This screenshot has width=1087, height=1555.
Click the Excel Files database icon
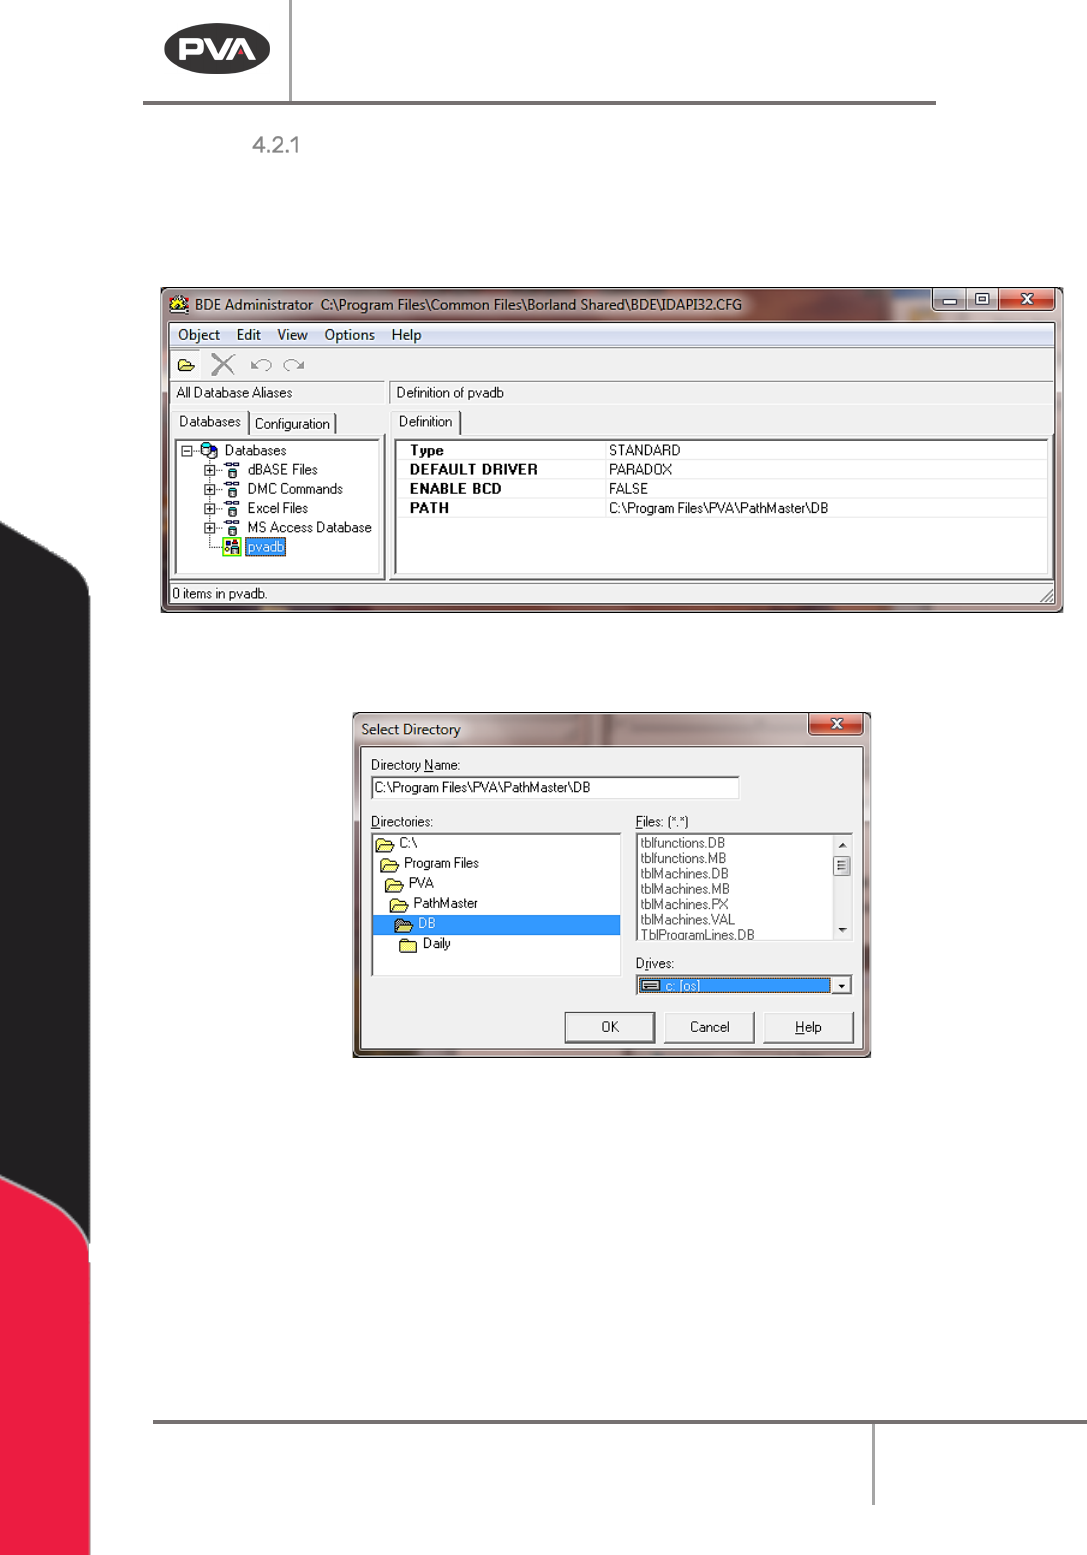click(232, 508)
